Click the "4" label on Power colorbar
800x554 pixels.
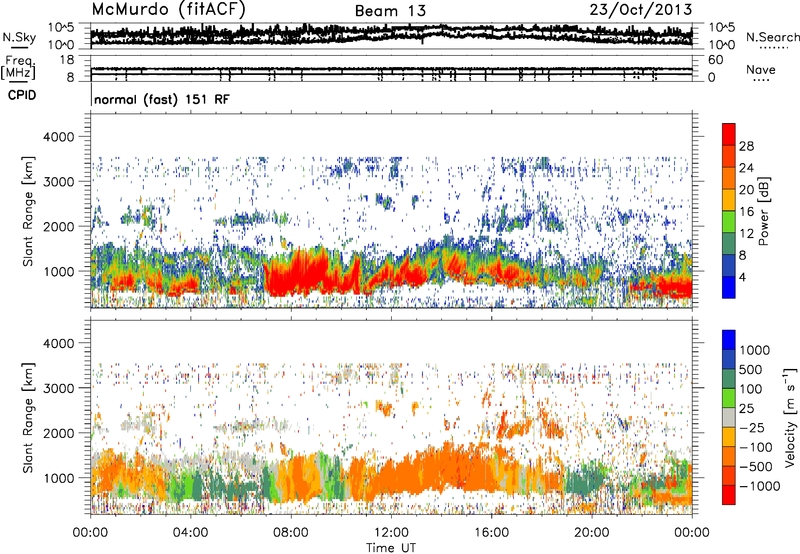pos(742,278)
